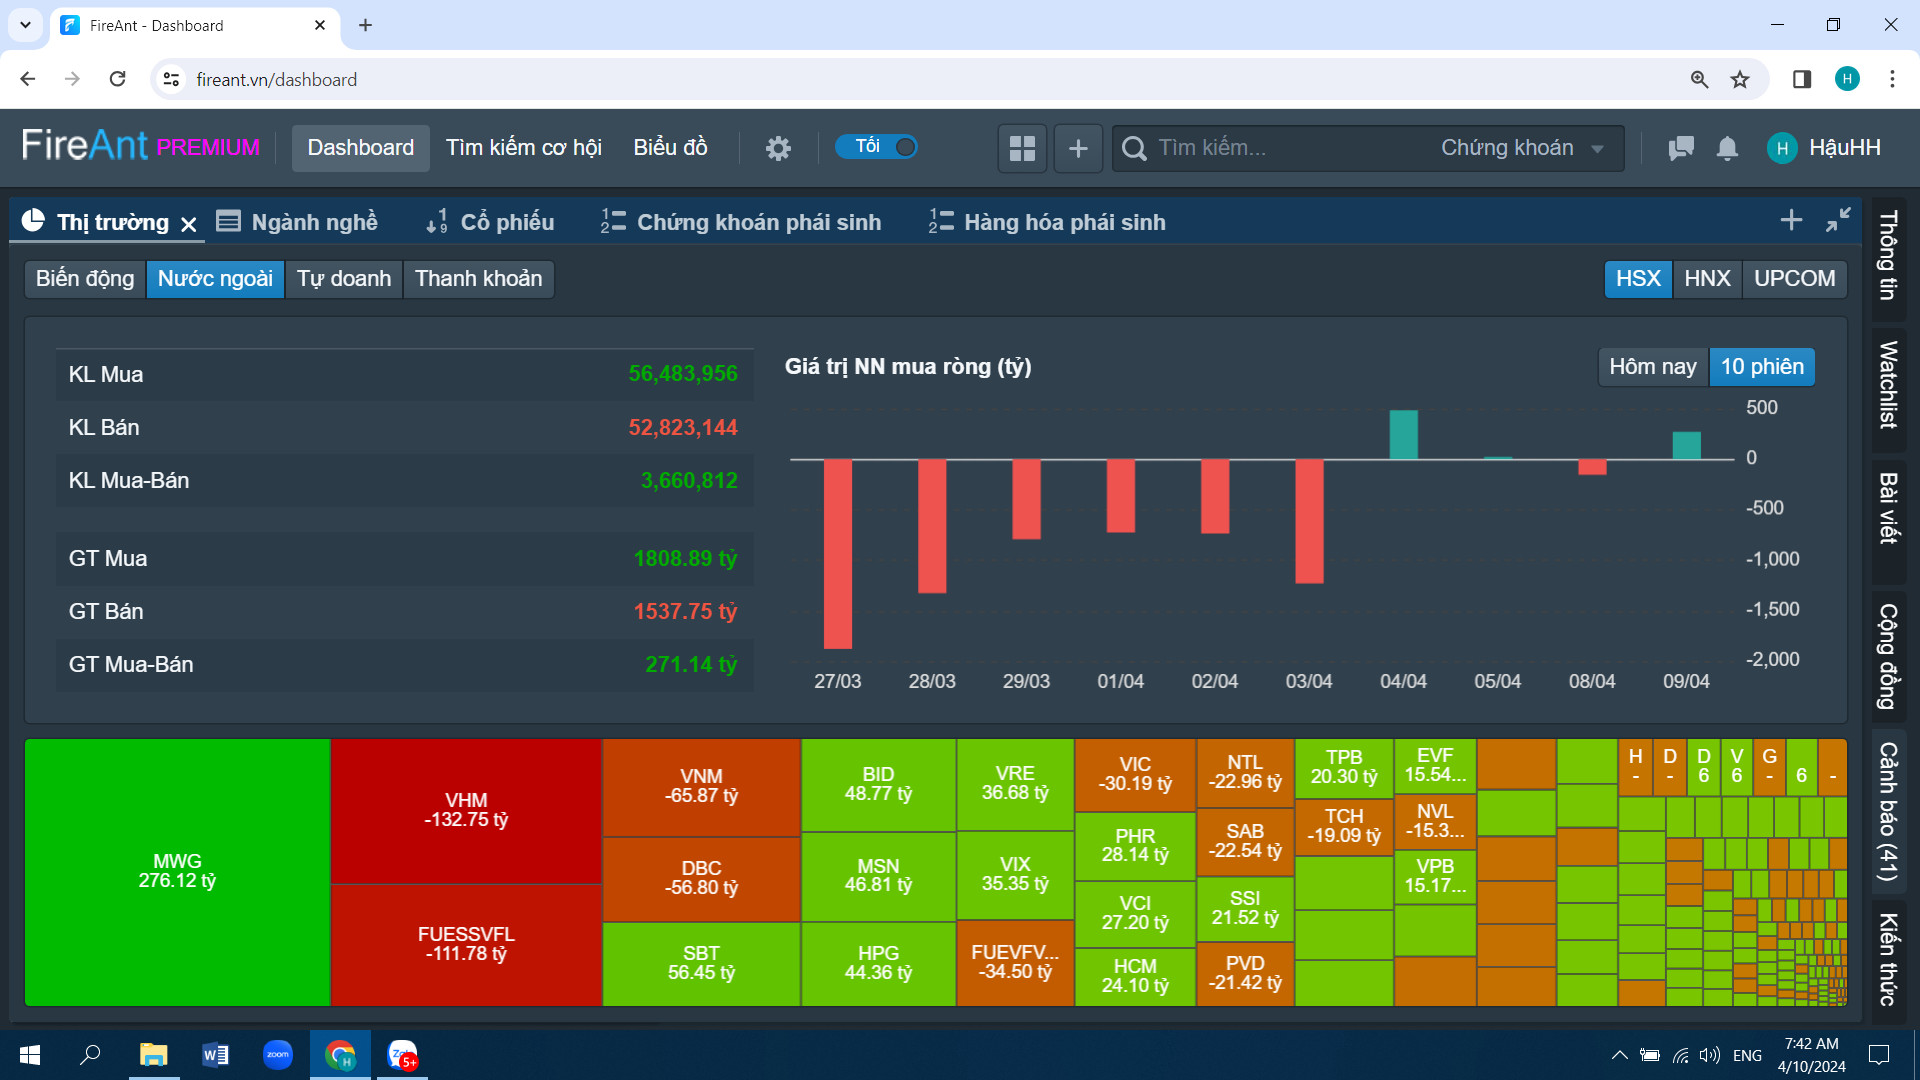Click the collapse panel arrows icon

tap(1838, 220)
